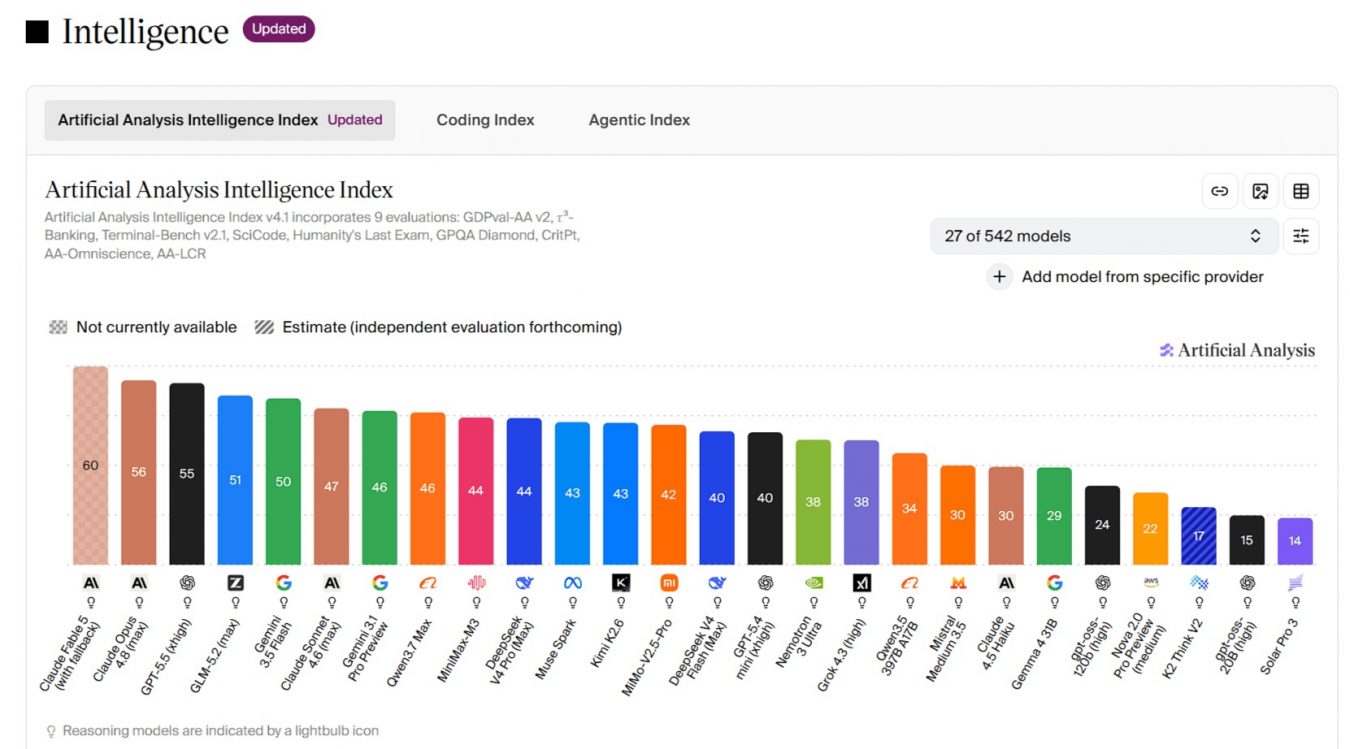This screenshot has width=1350, height=749.
Task: Click the plus icon to add model
Action: click(x=1000, y=277)
